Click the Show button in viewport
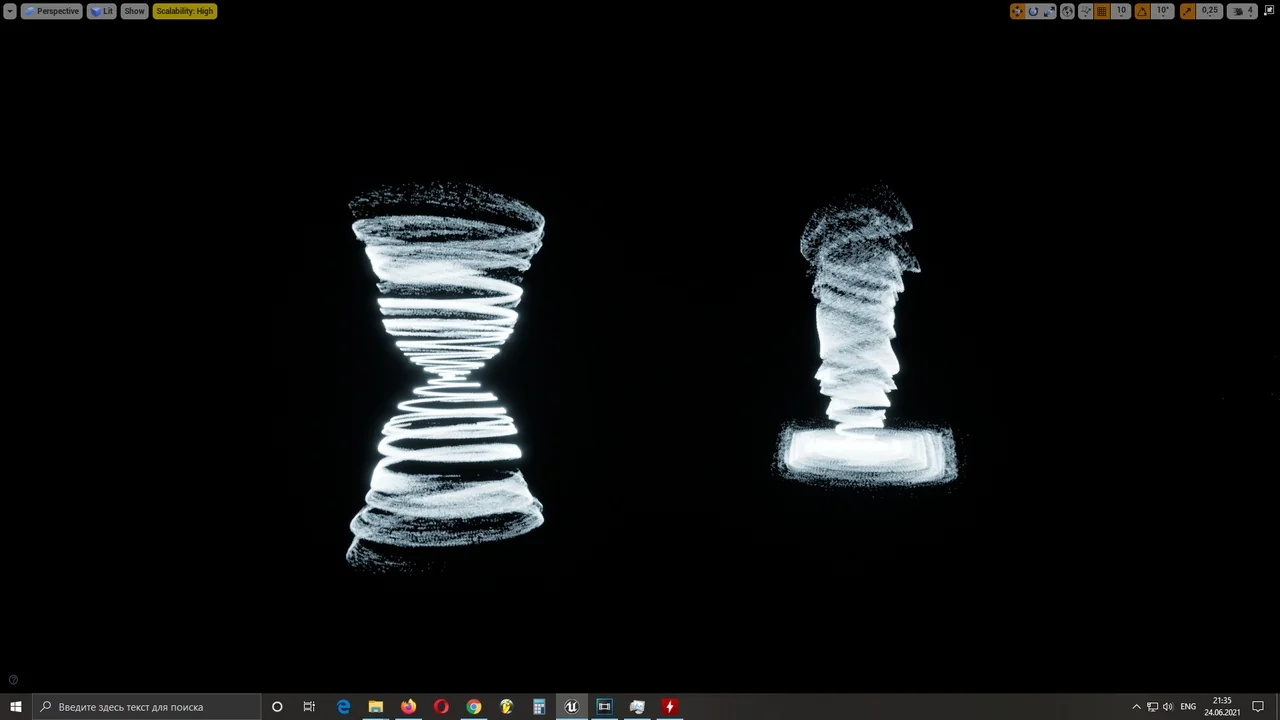This screenshot has height=720, width=1280. [134, 11]
